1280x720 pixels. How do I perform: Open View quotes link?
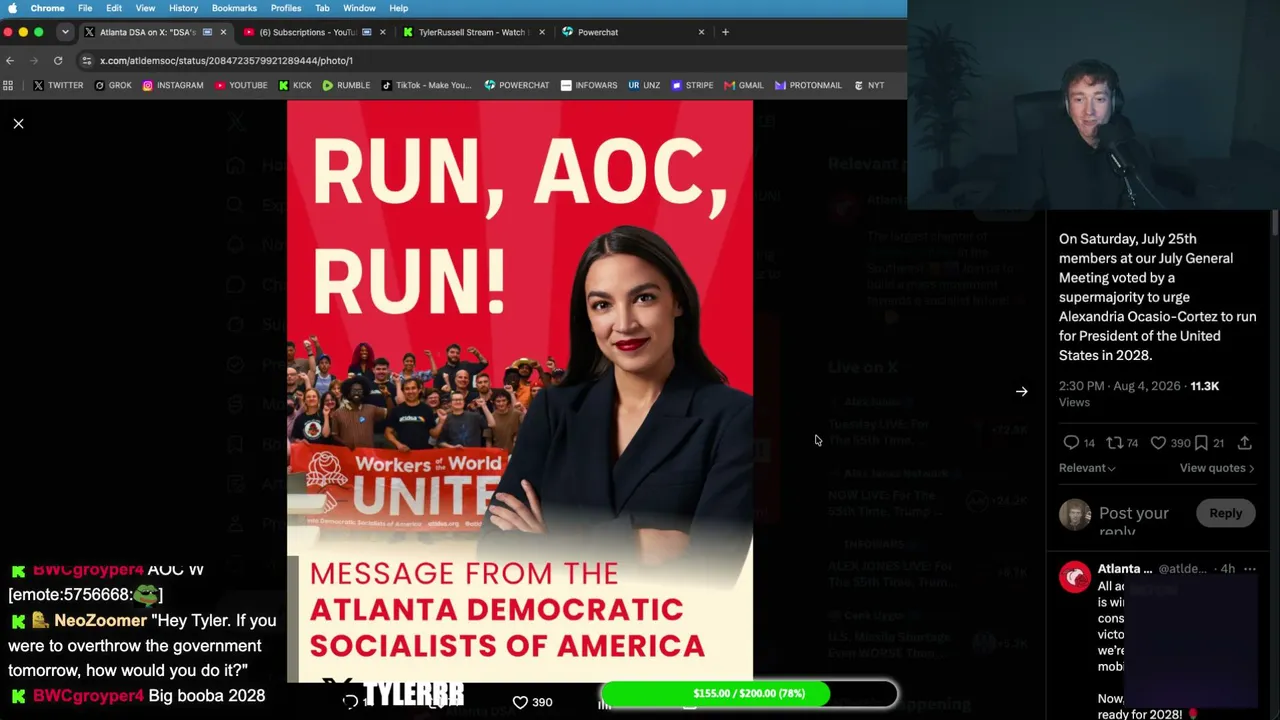coord(1217,468)
